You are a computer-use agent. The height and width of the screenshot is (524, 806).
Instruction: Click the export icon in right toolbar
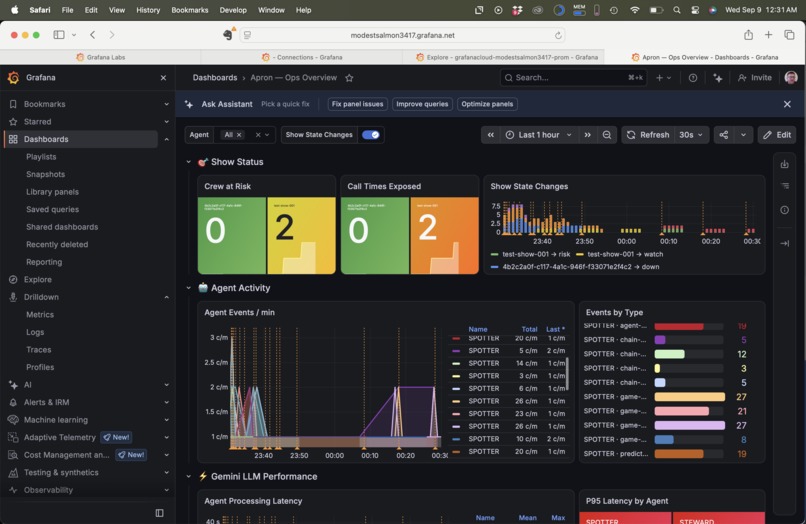click(x=784, y=165)
